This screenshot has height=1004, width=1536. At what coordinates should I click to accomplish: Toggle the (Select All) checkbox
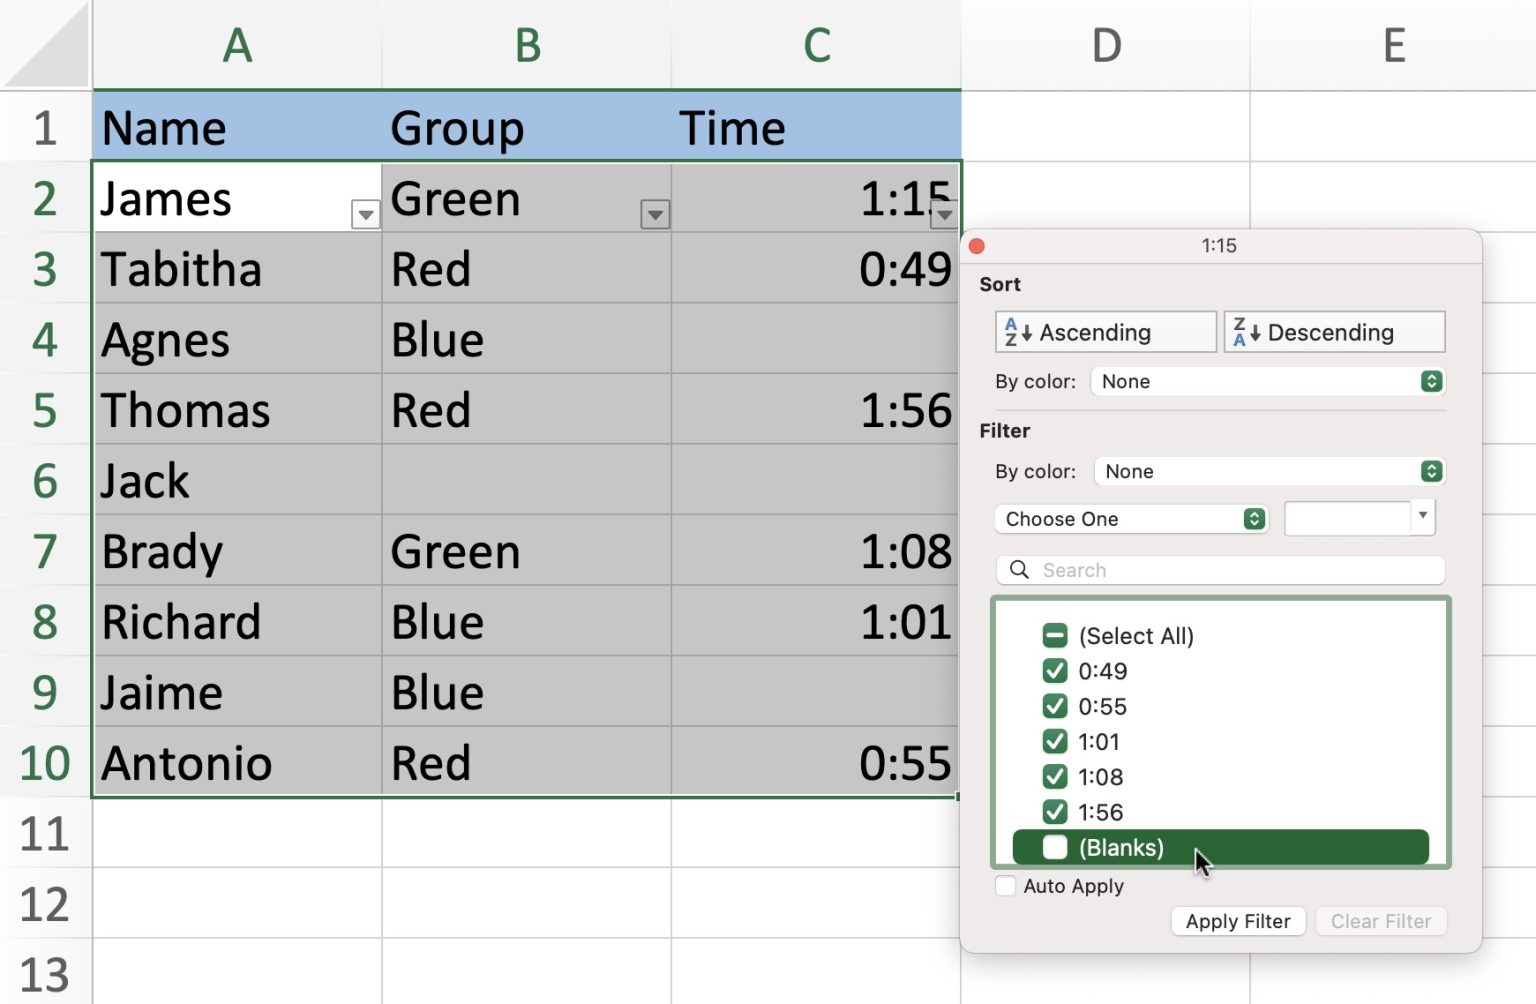[x=1054, y=635]
